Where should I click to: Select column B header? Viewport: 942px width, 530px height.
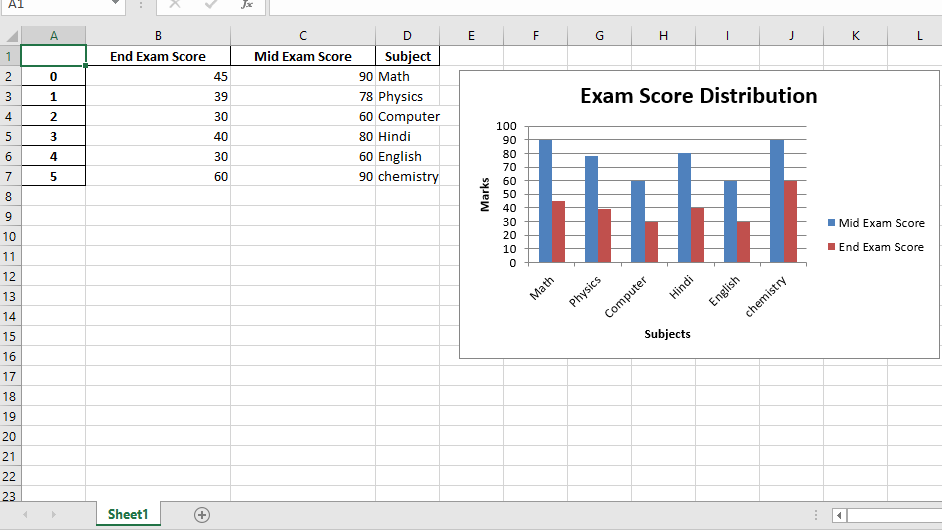pos(158,35)
